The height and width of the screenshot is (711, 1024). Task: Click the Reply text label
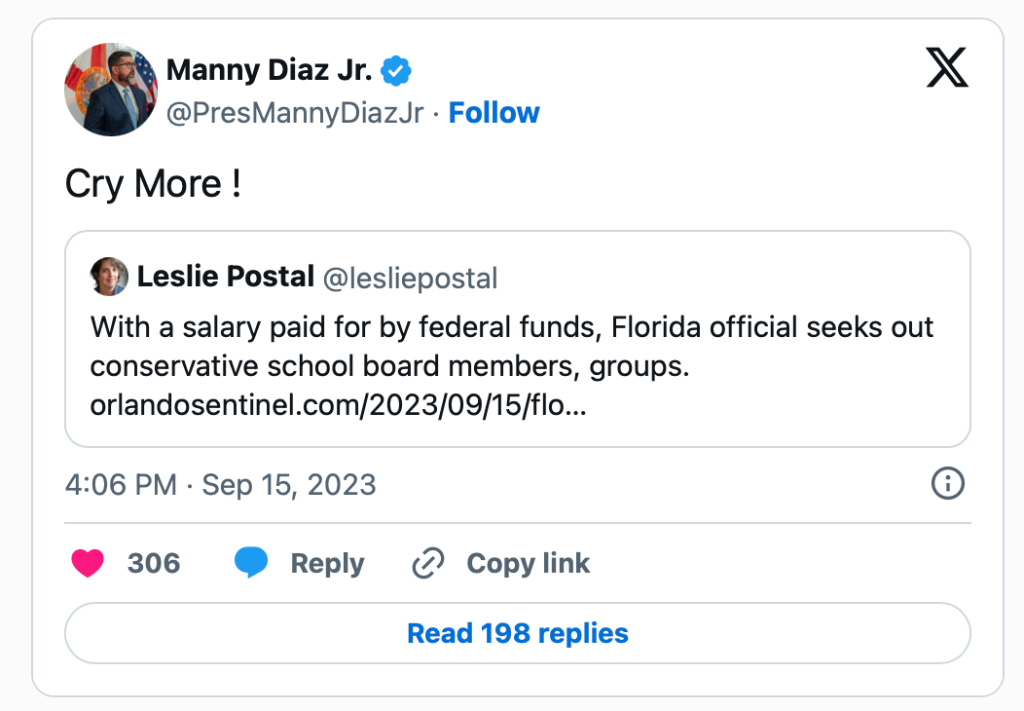tap(327, 564)
